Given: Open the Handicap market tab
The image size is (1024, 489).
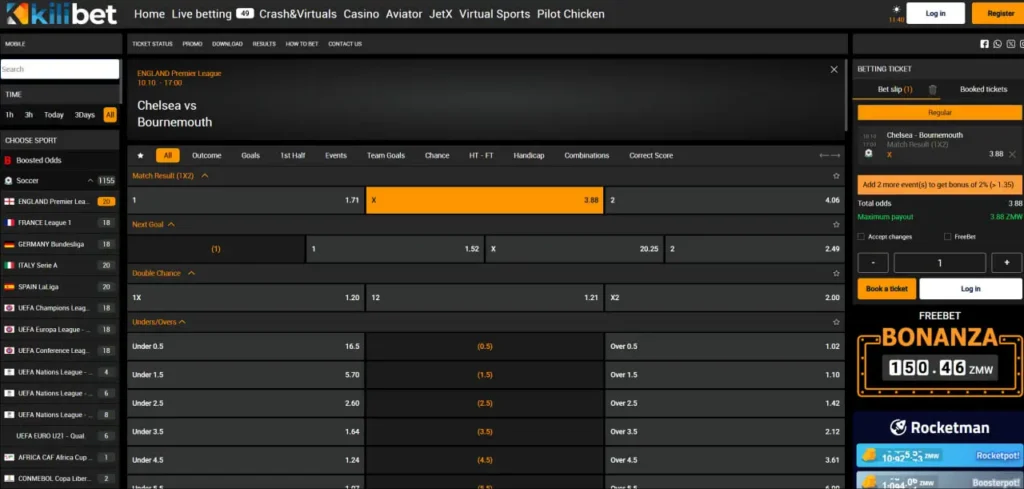Looking at the screenshot, I should pos(528,155).
